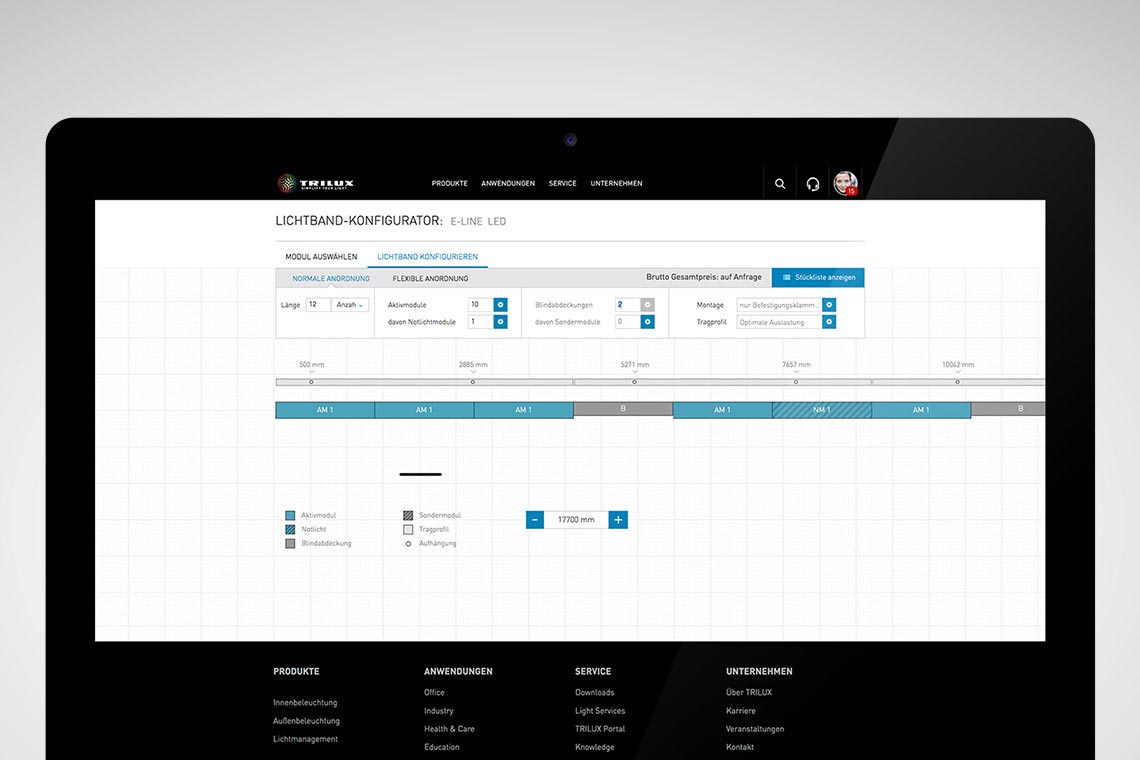Click the round blue button beside davon Sondermodule
Viewport: 1140px width, 760px height.
[647, 321]
